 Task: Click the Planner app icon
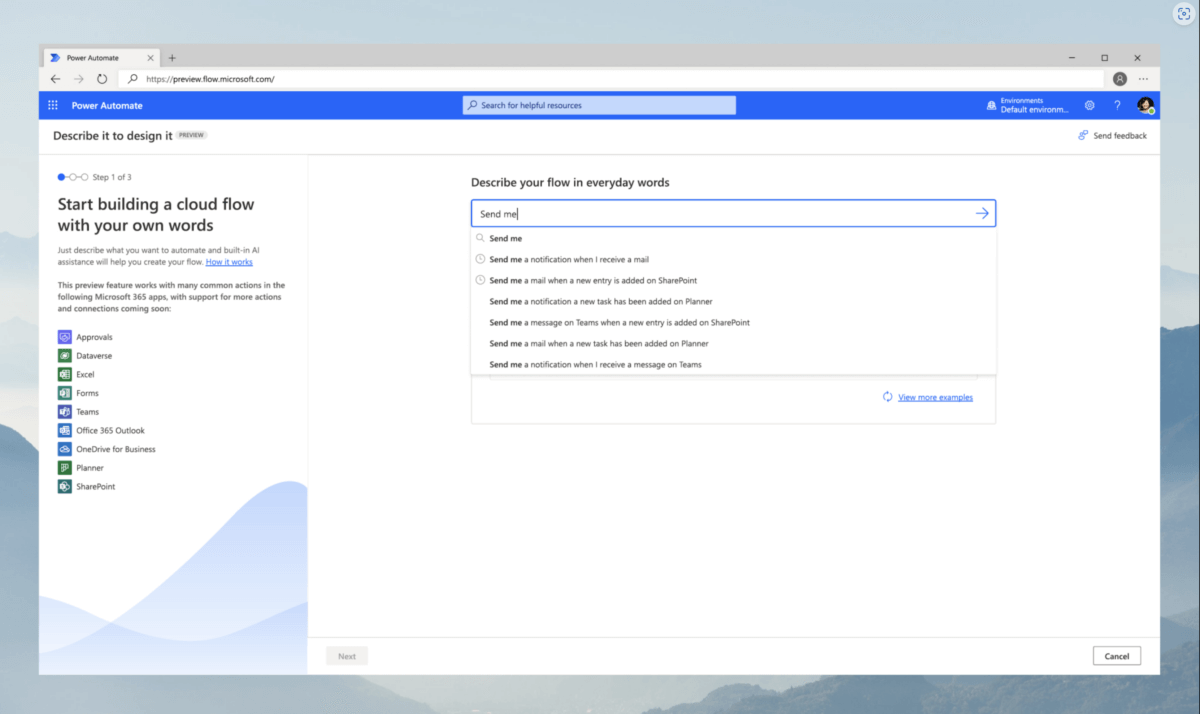click(x=65, y=468)
